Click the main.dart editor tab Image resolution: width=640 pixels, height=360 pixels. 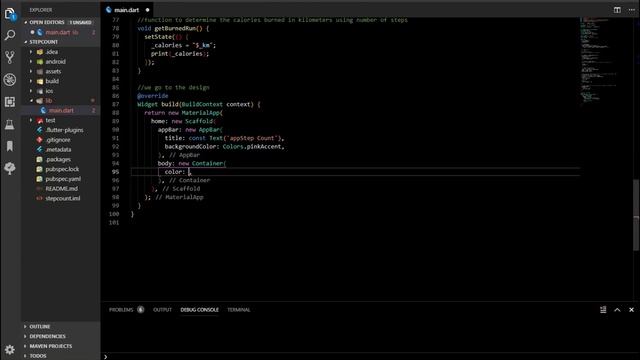pos(127,10)
